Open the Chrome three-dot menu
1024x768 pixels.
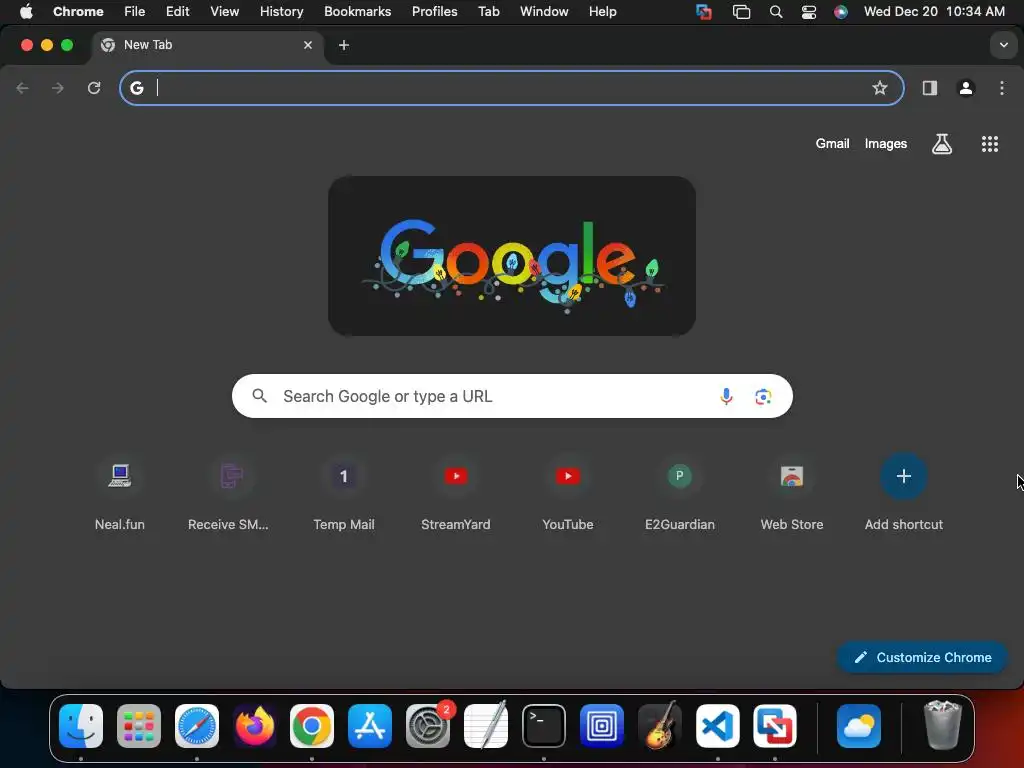click(1002, 88)
